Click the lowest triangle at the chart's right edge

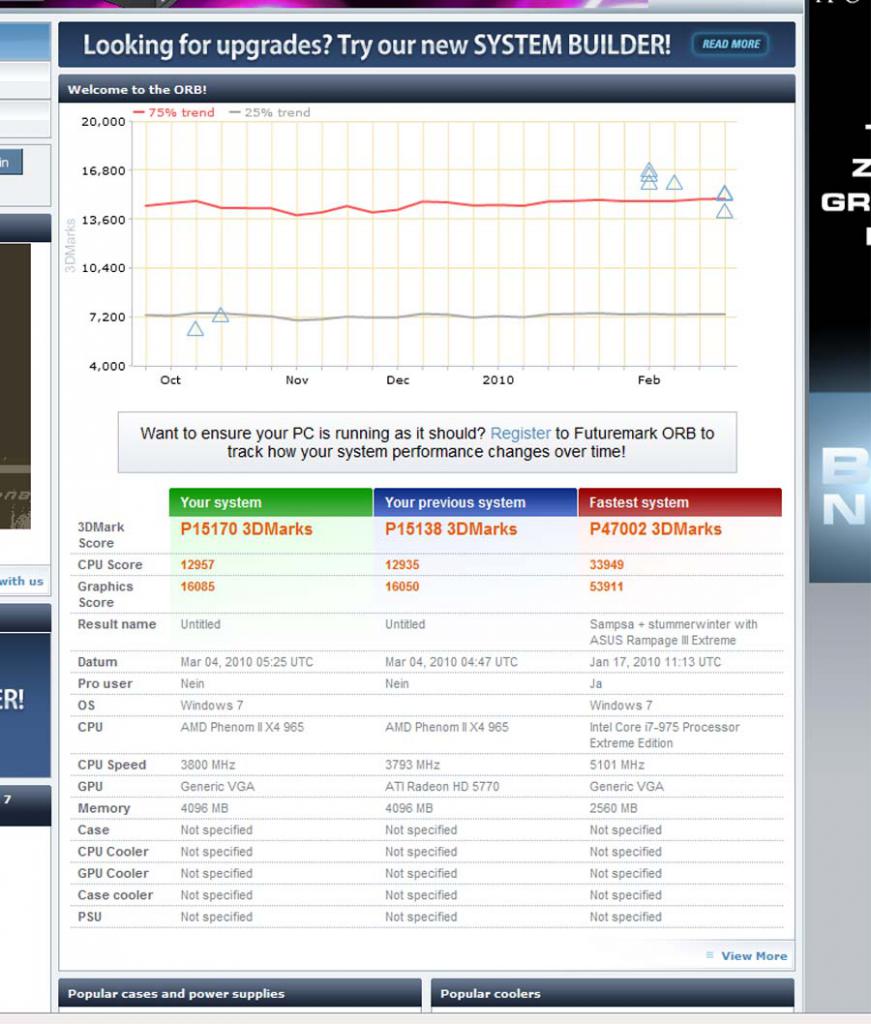(x=724, y=212)
